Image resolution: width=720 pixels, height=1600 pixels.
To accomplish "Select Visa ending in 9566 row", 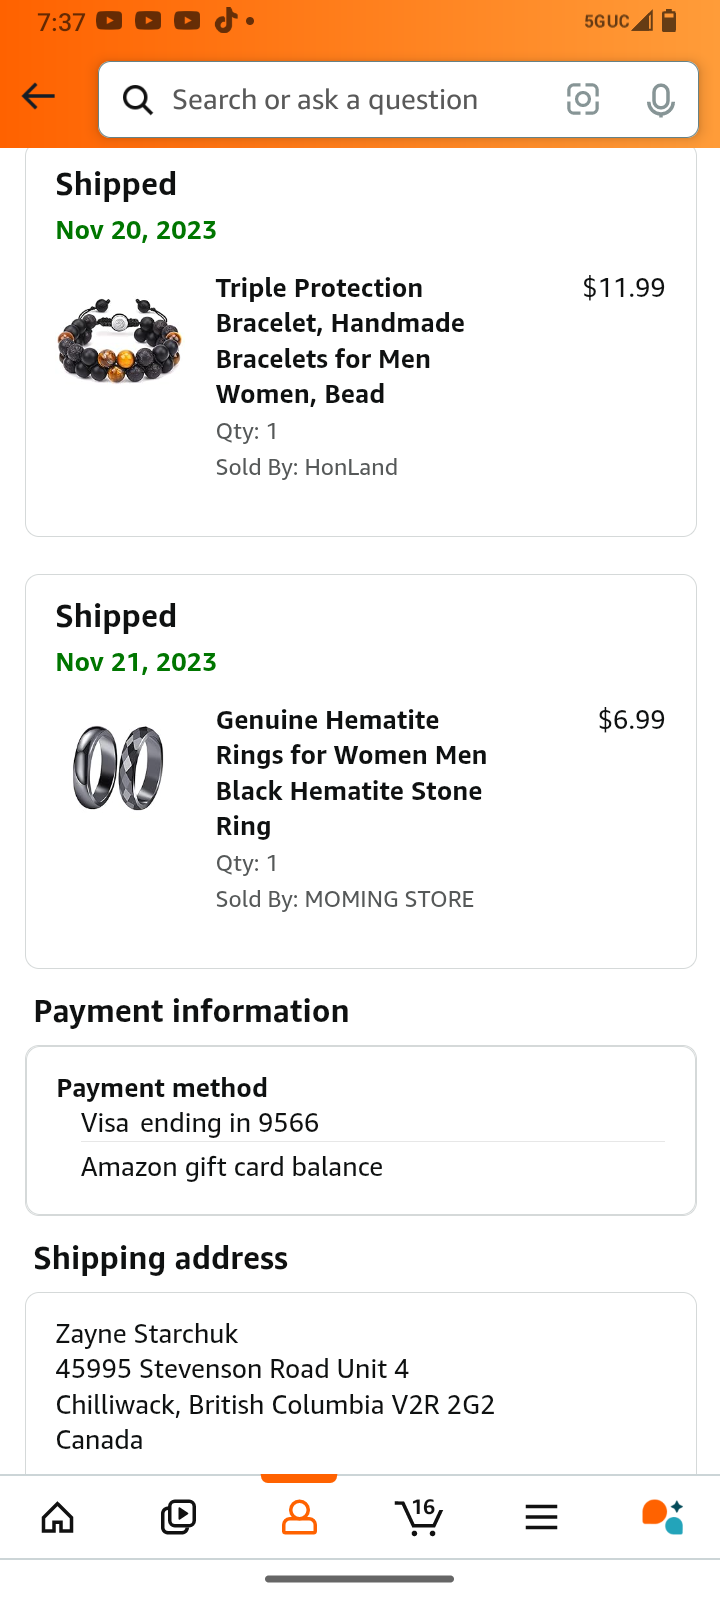I will 200,1123.
